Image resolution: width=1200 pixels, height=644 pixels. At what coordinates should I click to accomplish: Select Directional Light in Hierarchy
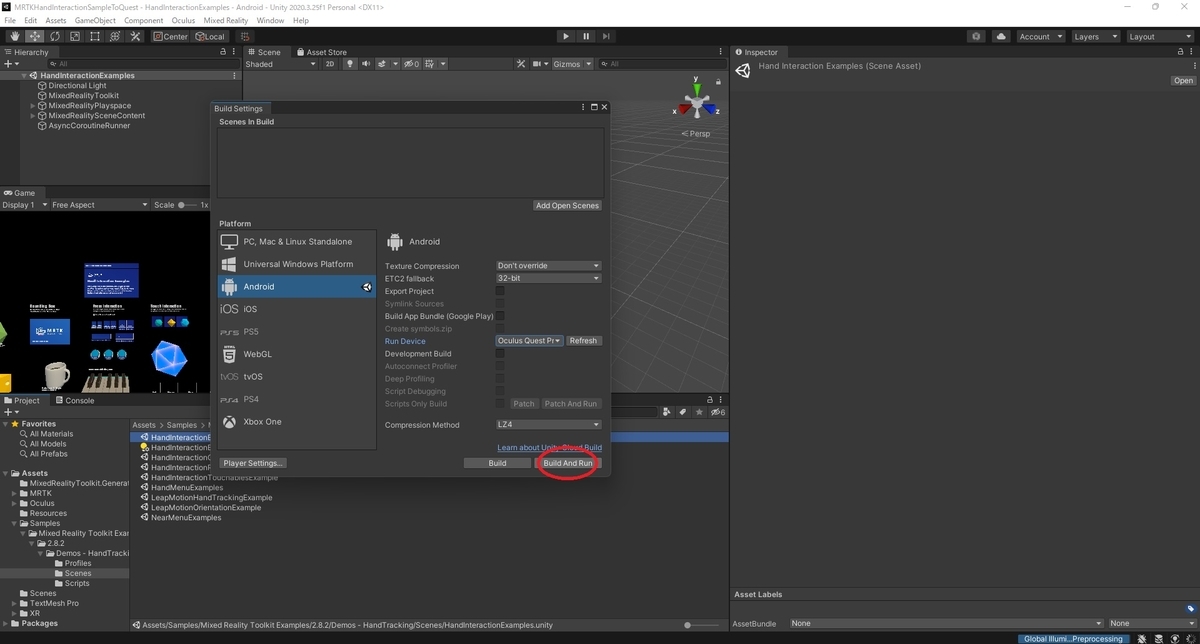[x=77, y=86]
